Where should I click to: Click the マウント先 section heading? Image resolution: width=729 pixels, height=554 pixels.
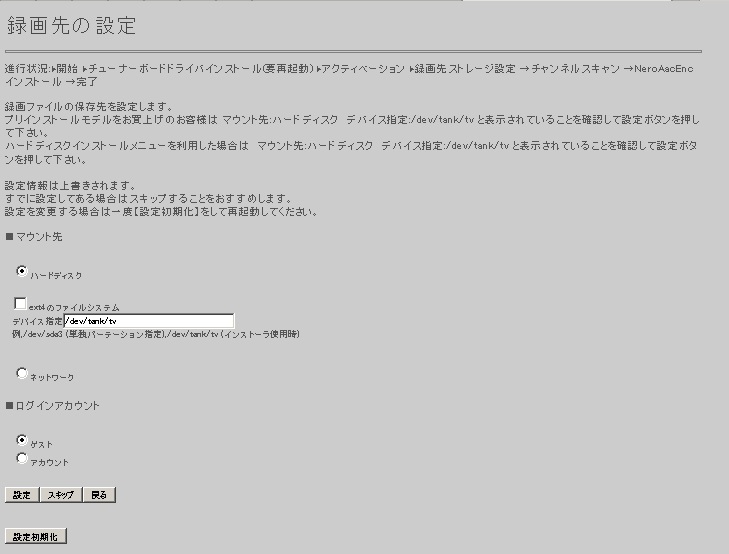pyautogui.click(x=38, y=237)
